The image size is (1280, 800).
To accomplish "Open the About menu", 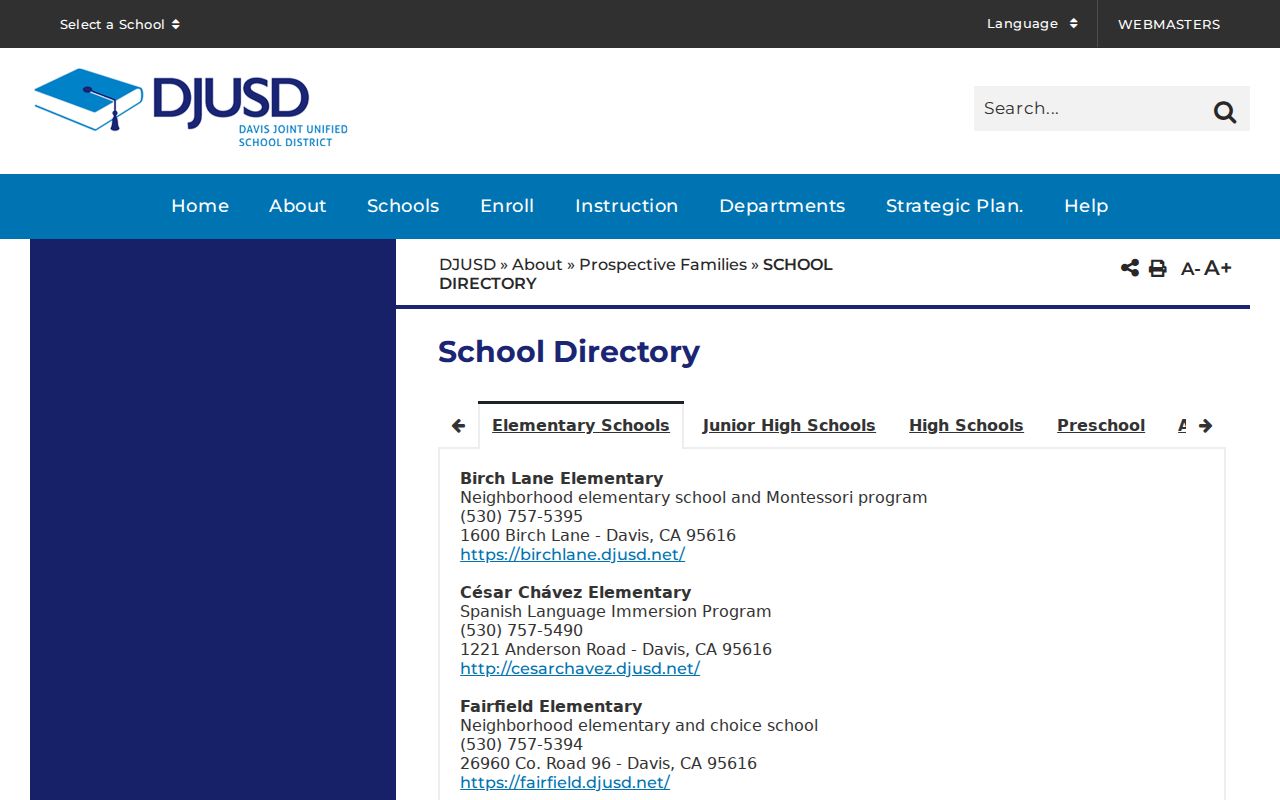I will (298, 206).
